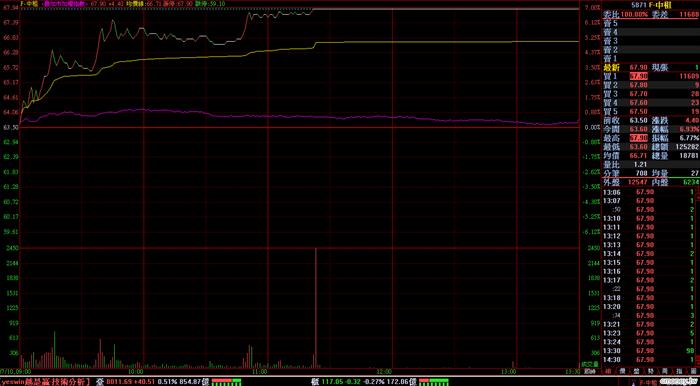Select the 13:17 tick row
The height and width of the screenshot is (386, 700).
pos(650,280)
